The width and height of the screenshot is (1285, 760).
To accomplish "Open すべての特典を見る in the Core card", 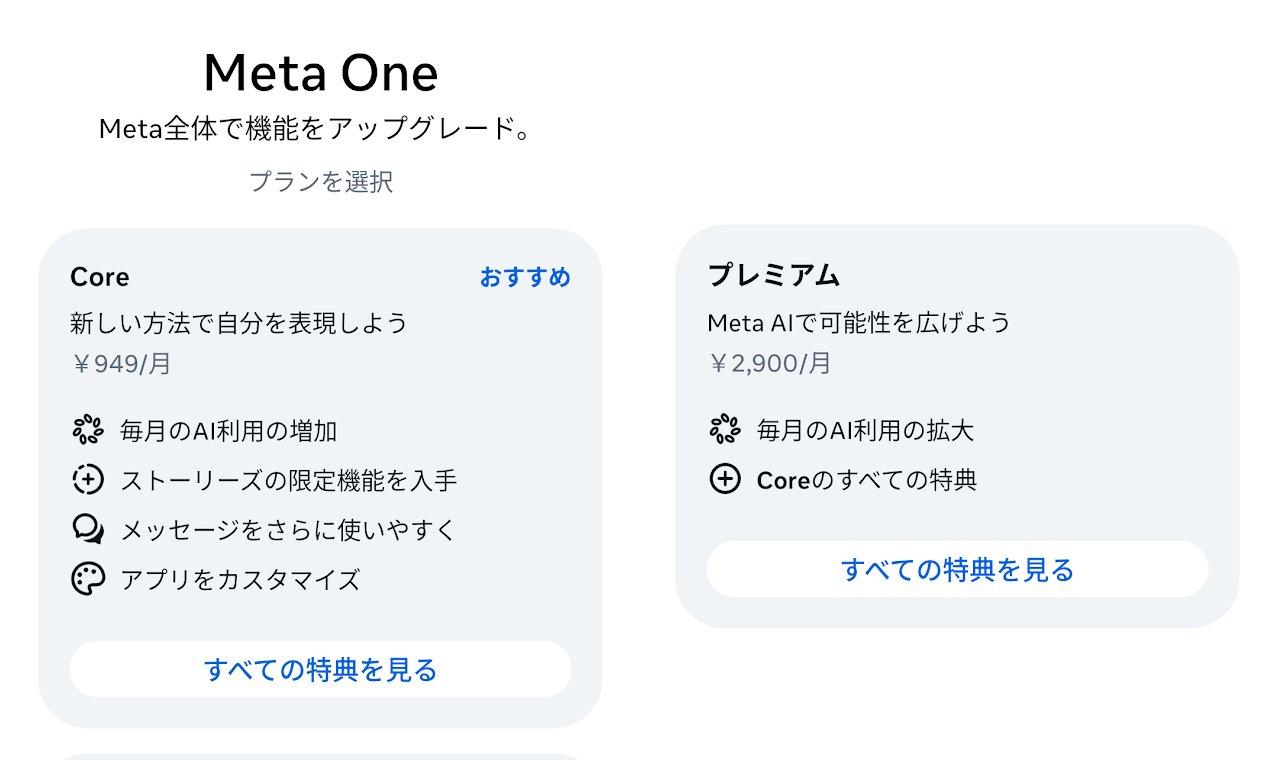I will click(x=320, y=669).
